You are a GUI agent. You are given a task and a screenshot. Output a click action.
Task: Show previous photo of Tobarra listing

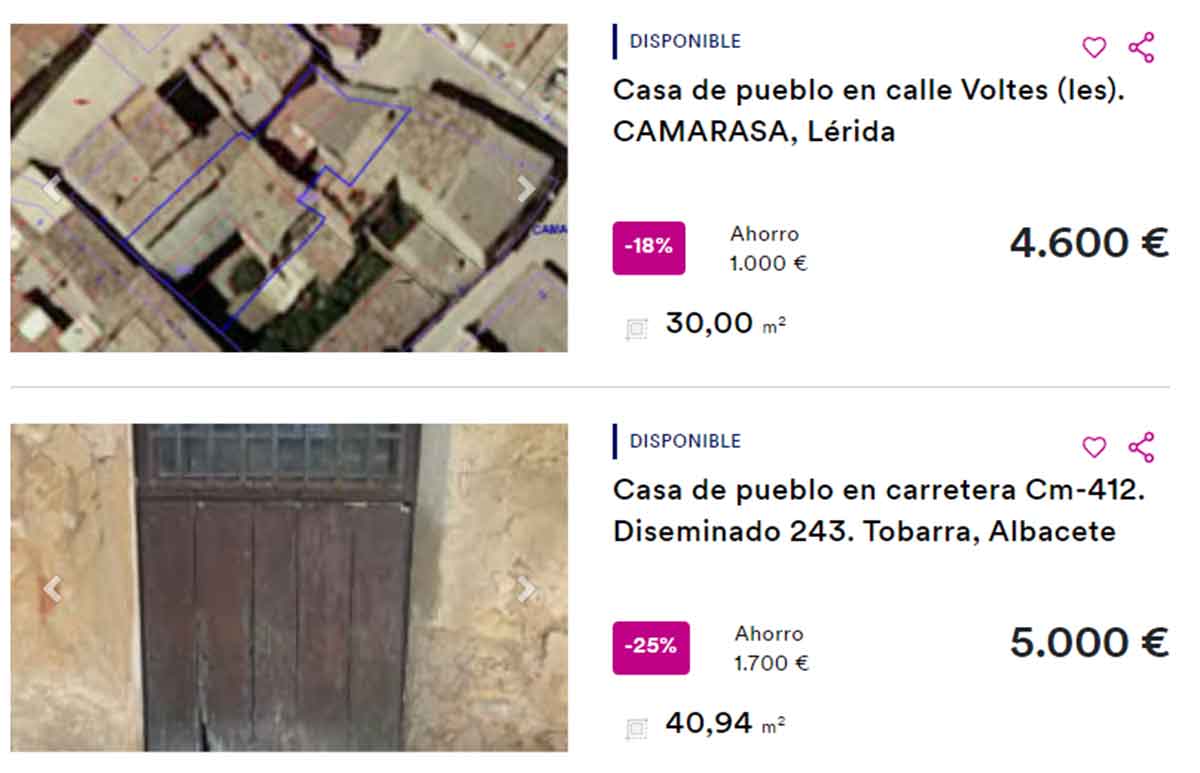click(52, 589)
